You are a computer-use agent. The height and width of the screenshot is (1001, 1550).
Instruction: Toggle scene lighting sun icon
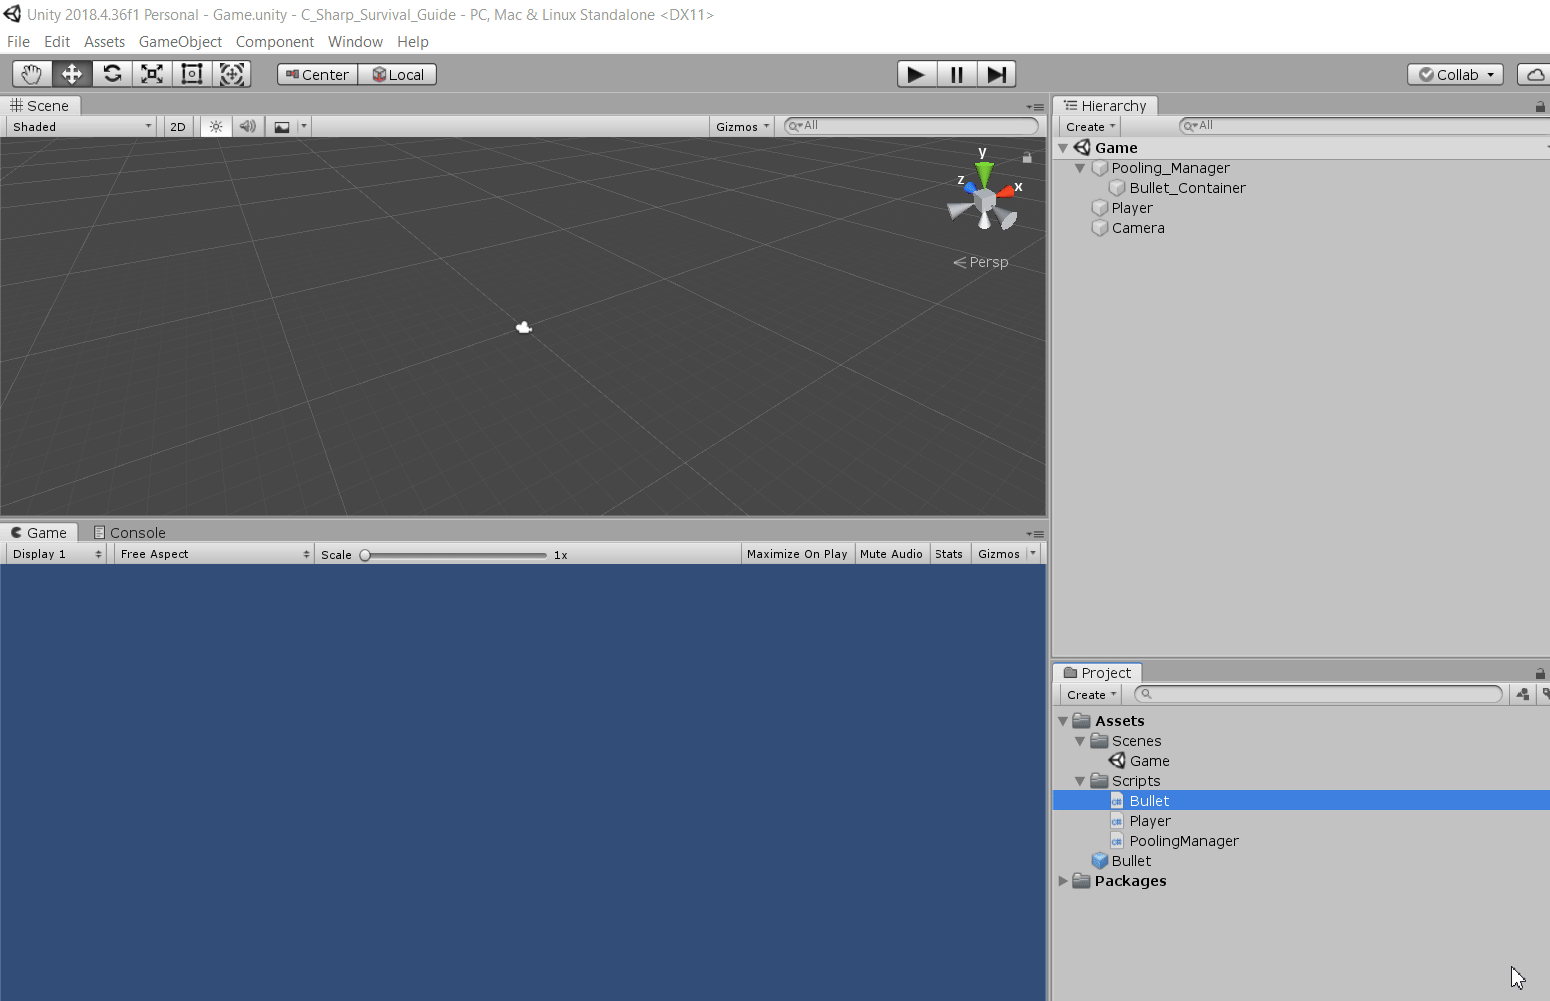pyautogui.click(x=216, y=127)
